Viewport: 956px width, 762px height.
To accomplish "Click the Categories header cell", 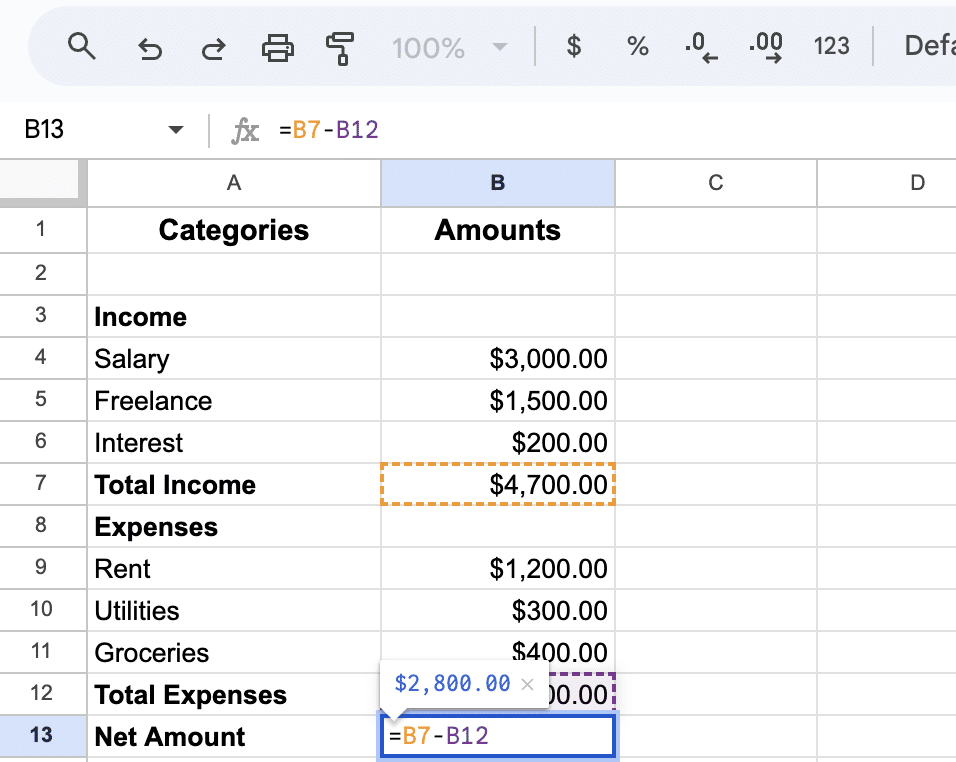I will pyautogui.click(x=234, y=230).
